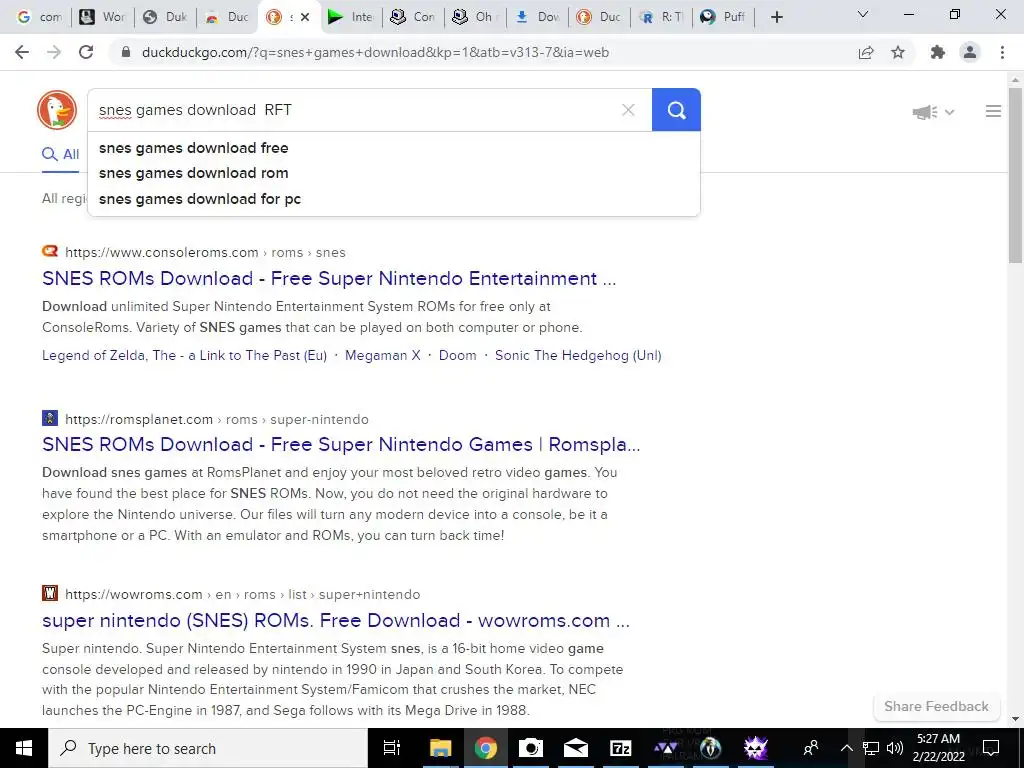1024x768 pixels.
Task: Click the romsplanet favicon
Action: point(50,418)
